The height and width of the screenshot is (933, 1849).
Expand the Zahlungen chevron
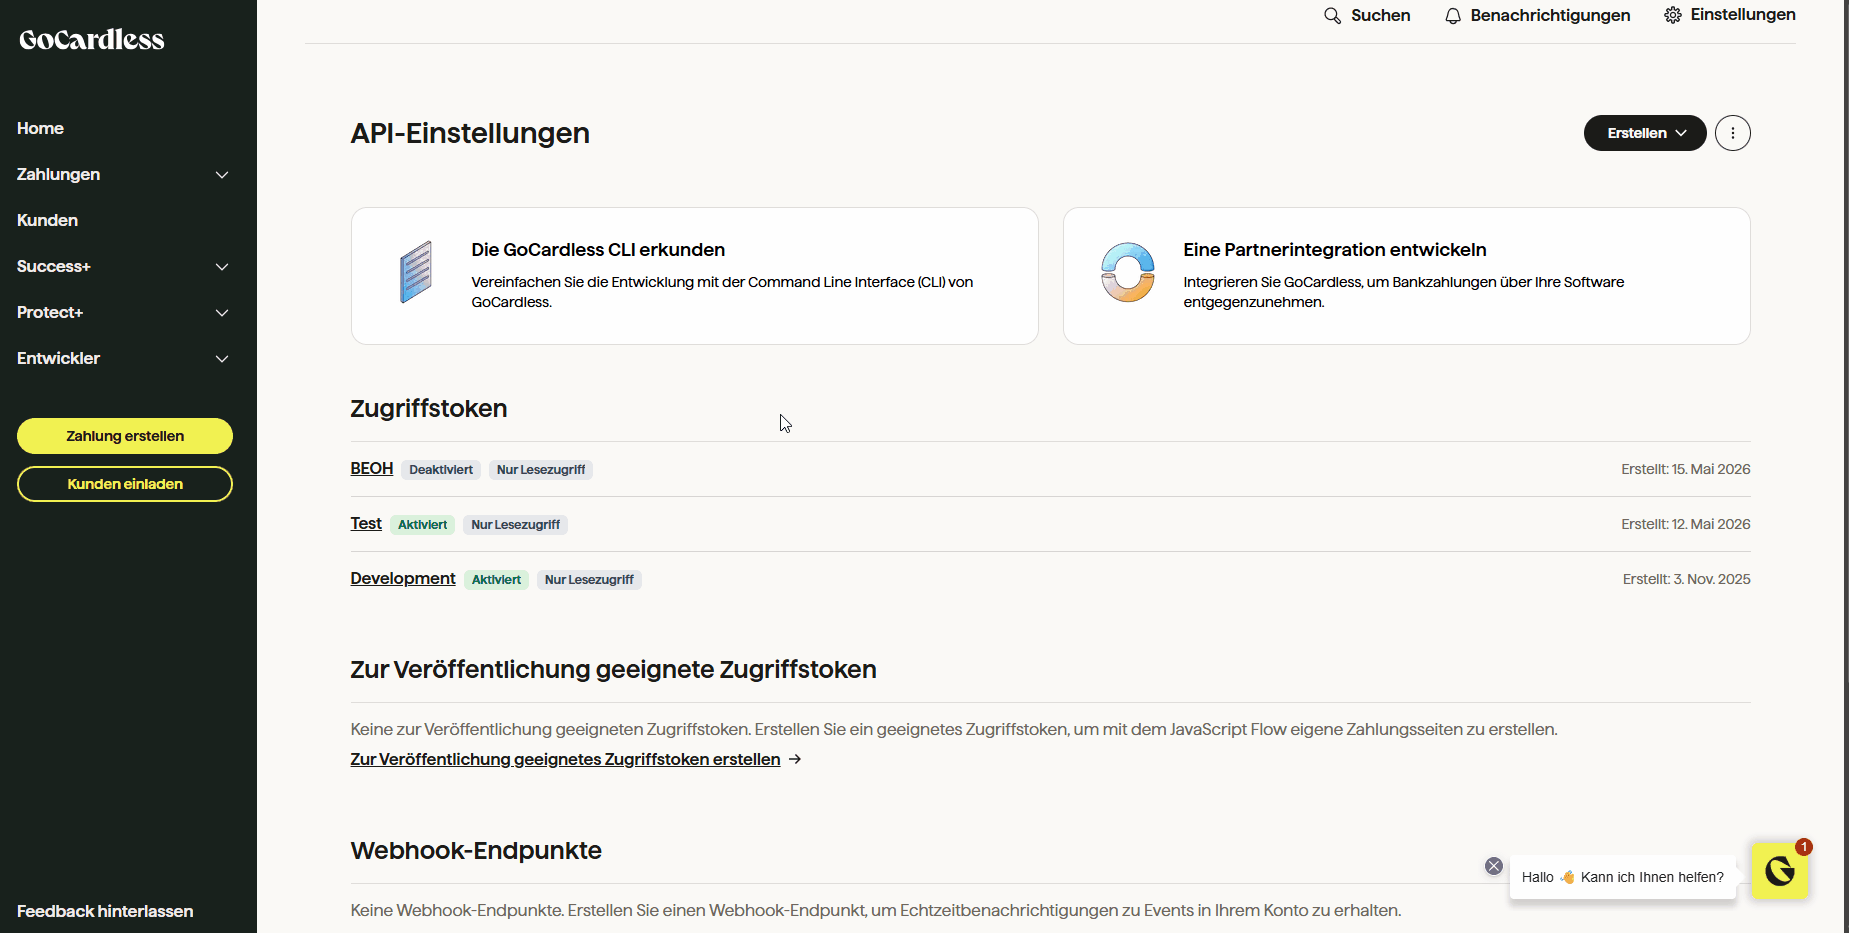click(x=222, y=175)
